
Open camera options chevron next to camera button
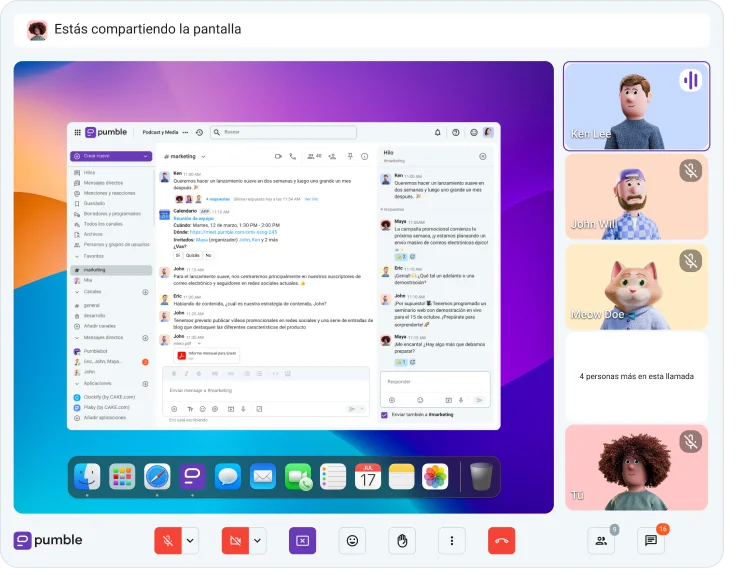258,540
